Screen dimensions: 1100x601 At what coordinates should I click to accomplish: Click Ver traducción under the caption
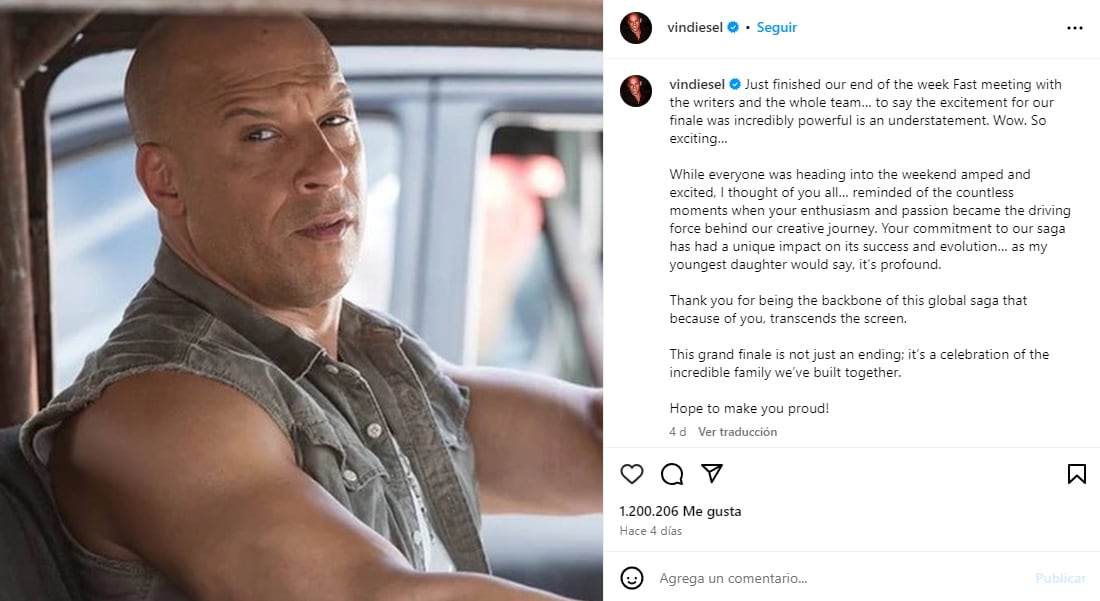[737, 432]
